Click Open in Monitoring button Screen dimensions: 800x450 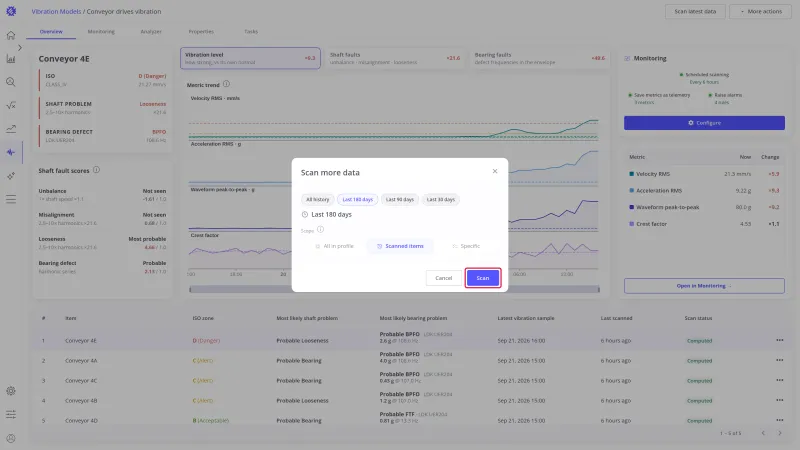704,286
